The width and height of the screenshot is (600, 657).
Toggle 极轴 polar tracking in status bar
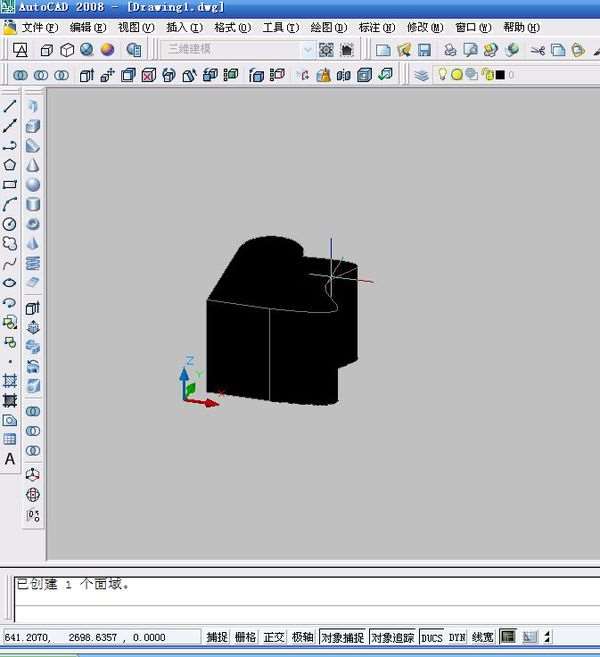(x=302, y=637)
